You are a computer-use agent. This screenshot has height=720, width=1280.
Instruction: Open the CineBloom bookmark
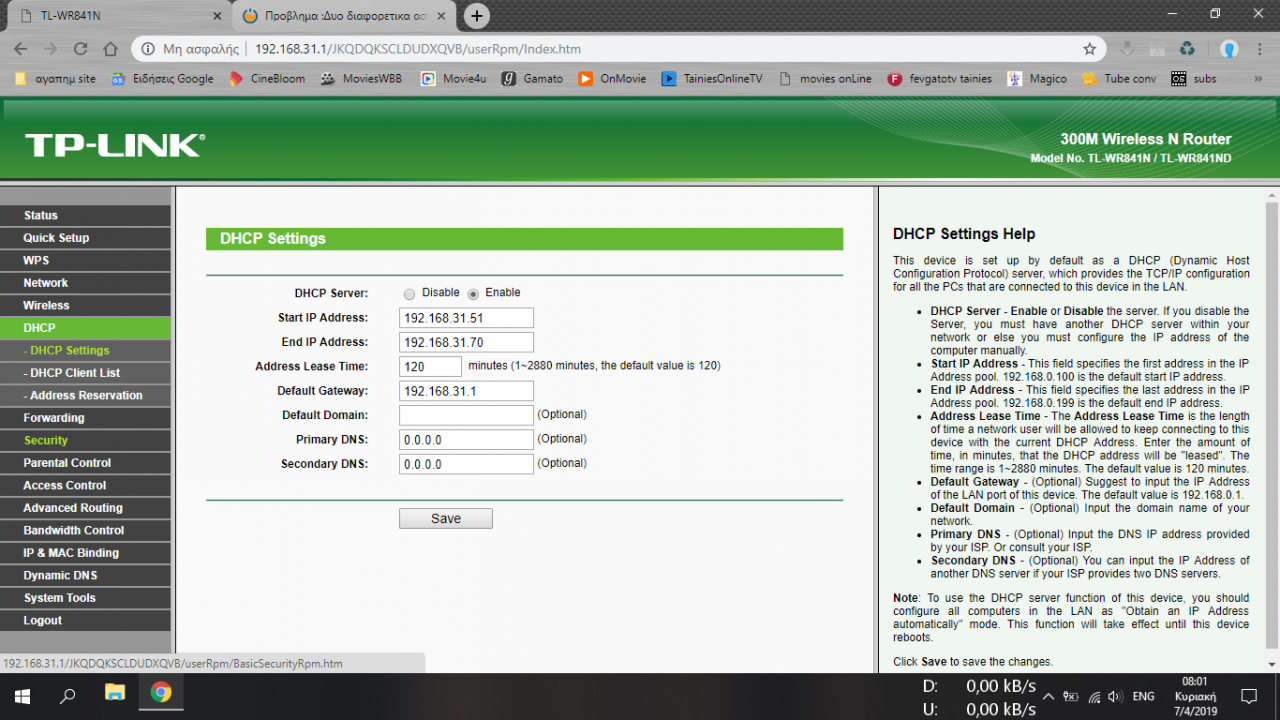coord(267,78)
